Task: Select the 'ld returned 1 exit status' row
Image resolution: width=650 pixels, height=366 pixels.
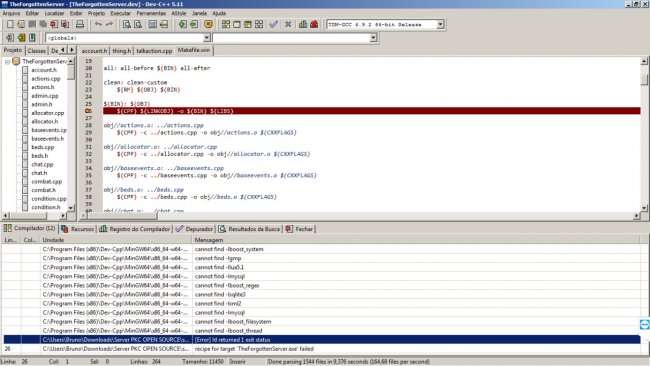Action: click(x=321, y=339)
